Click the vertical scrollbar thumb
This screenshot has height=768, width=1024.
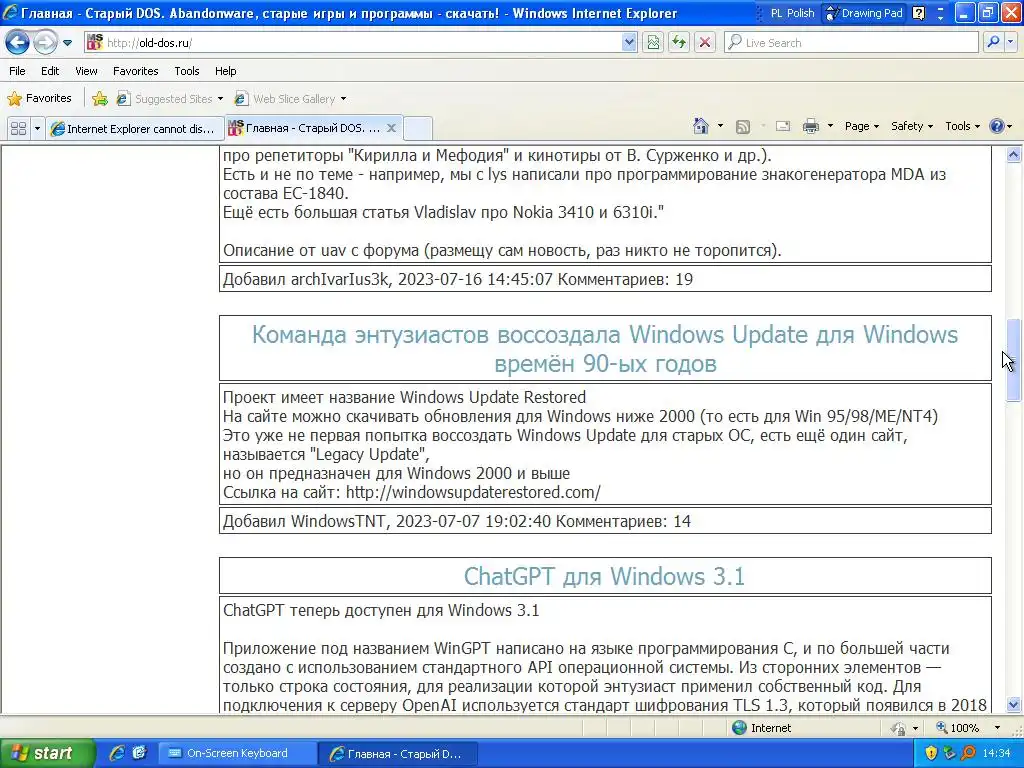(x=1014, y=360)
